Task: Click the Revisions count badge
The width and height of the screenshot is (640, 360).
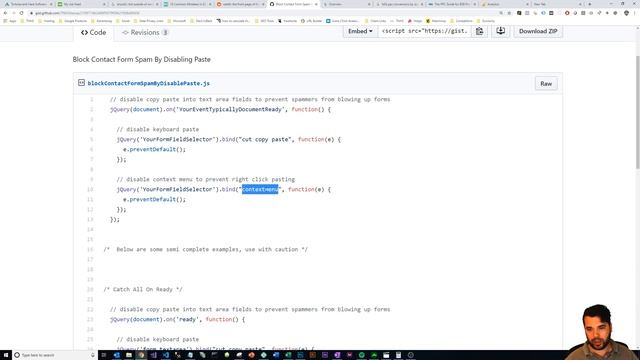Action: coord(165,33)
